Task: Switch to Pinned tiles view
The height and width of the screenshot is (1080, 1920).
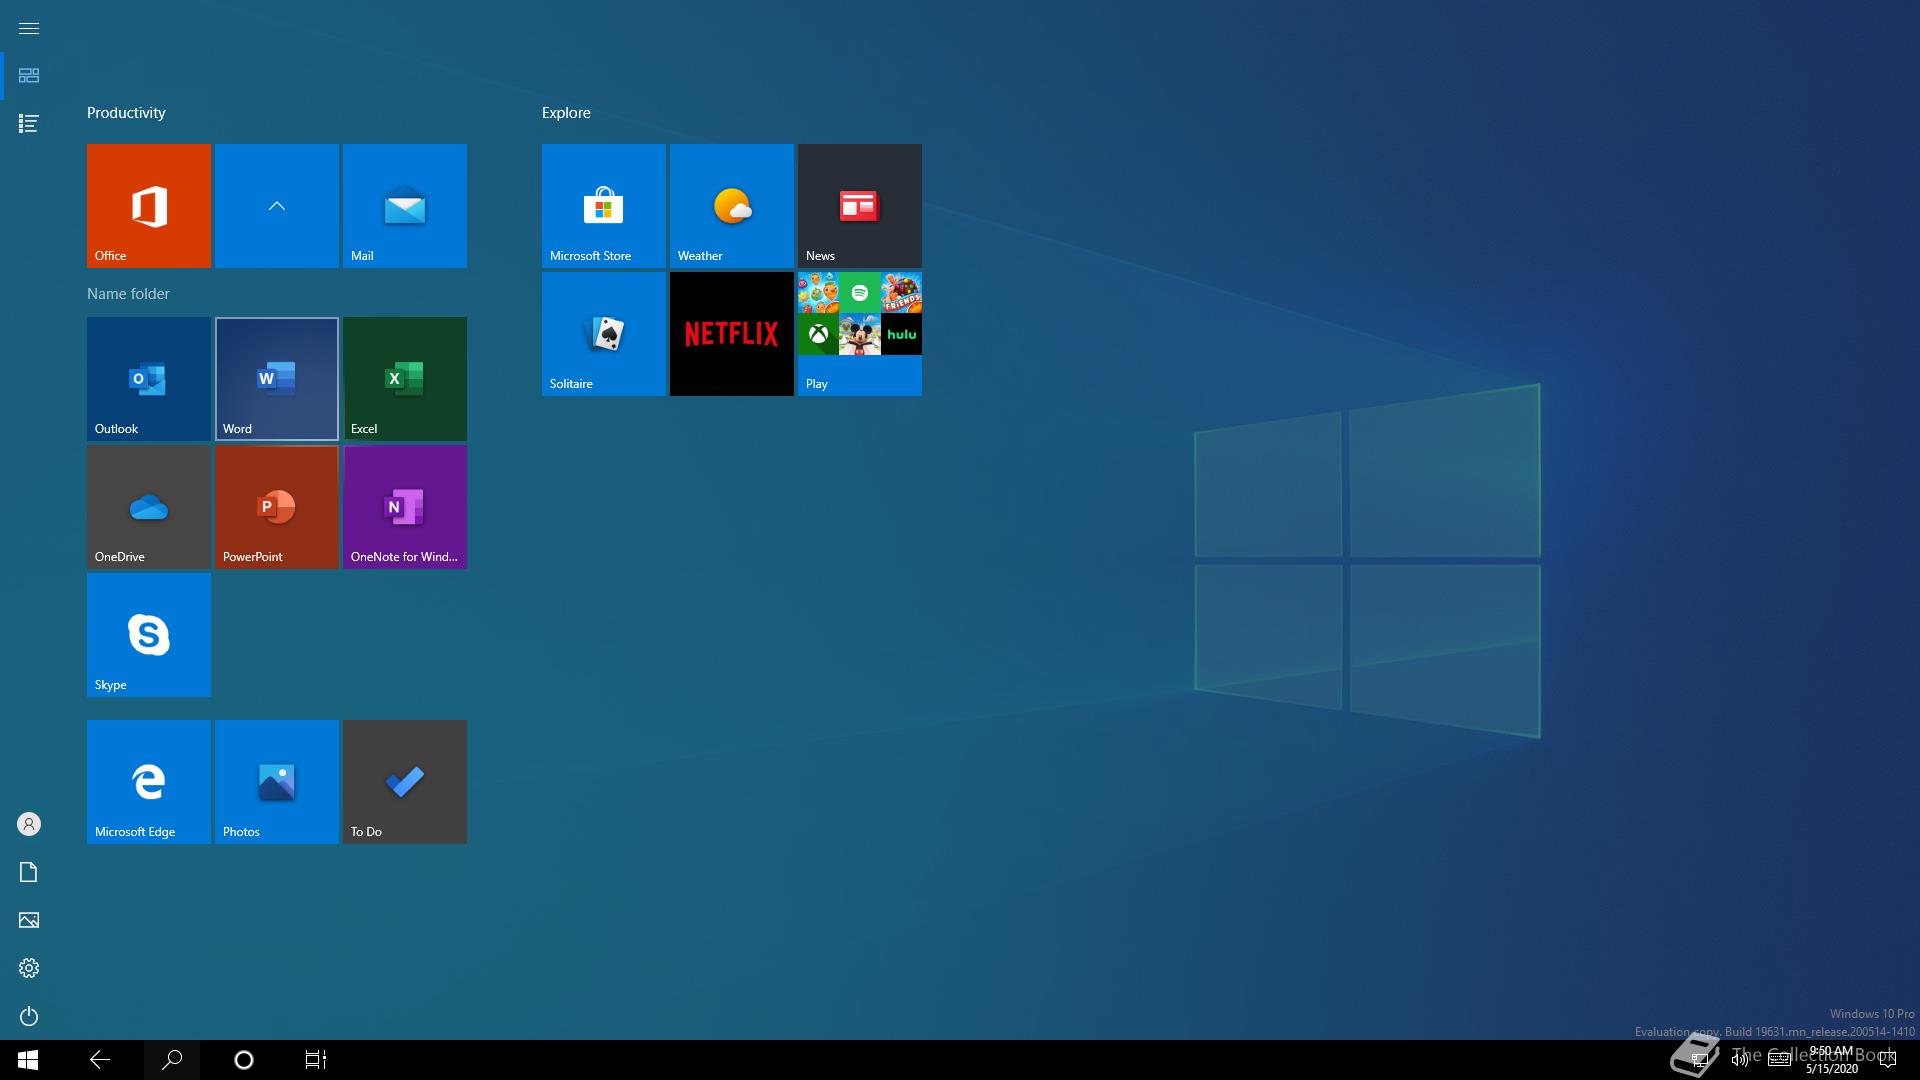Action: (x=29, y=76)
